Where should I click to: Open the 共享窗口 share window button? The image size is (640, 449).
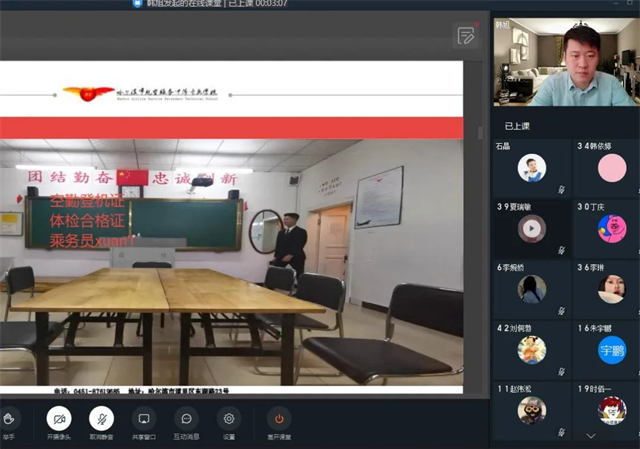[x=144, y=419]
